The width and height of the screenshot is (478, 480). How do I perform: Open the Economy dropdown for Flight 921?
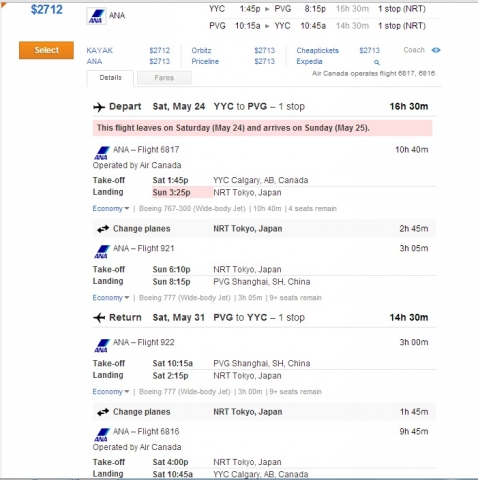pos(111,298)
